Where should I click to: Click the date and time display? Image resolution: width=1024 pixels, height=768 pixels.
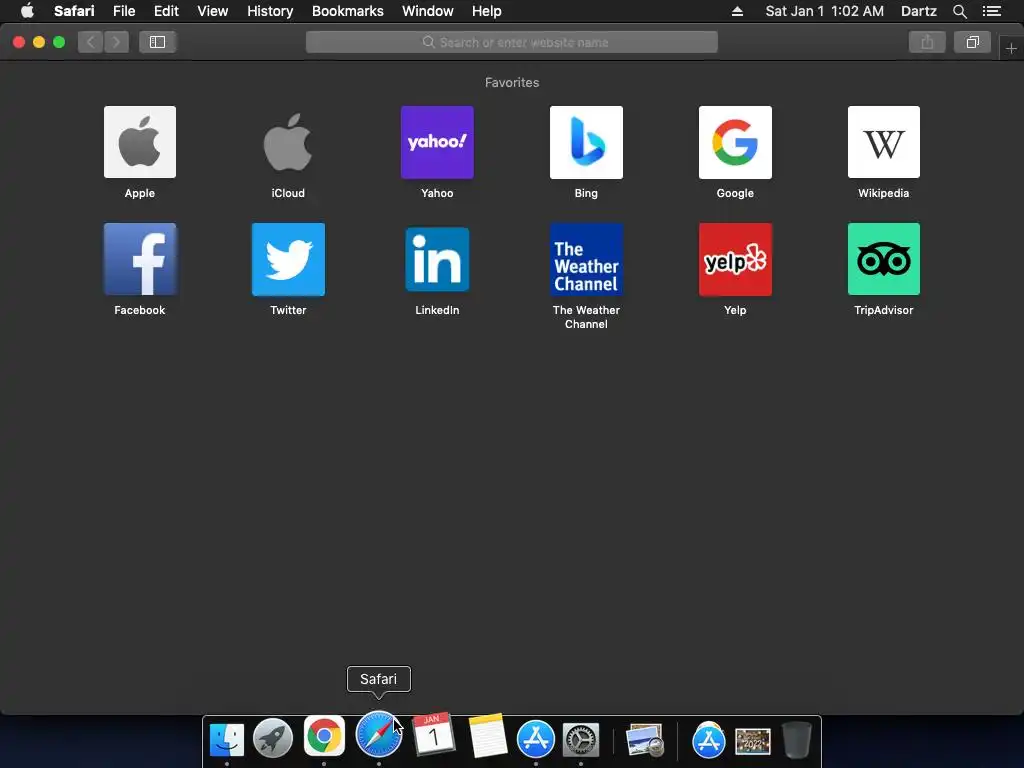[x=824, y=11]
